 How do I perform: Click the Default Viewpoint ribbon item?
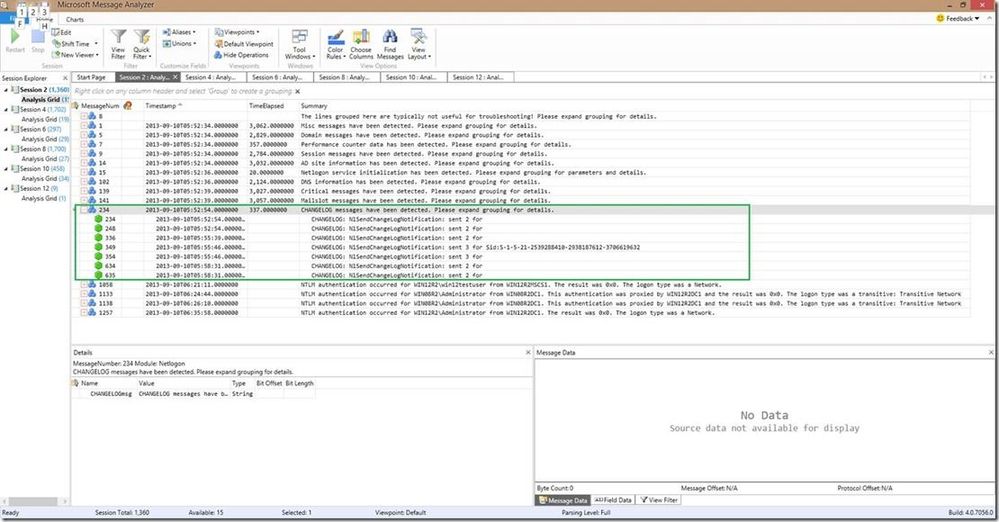[244, 44]
